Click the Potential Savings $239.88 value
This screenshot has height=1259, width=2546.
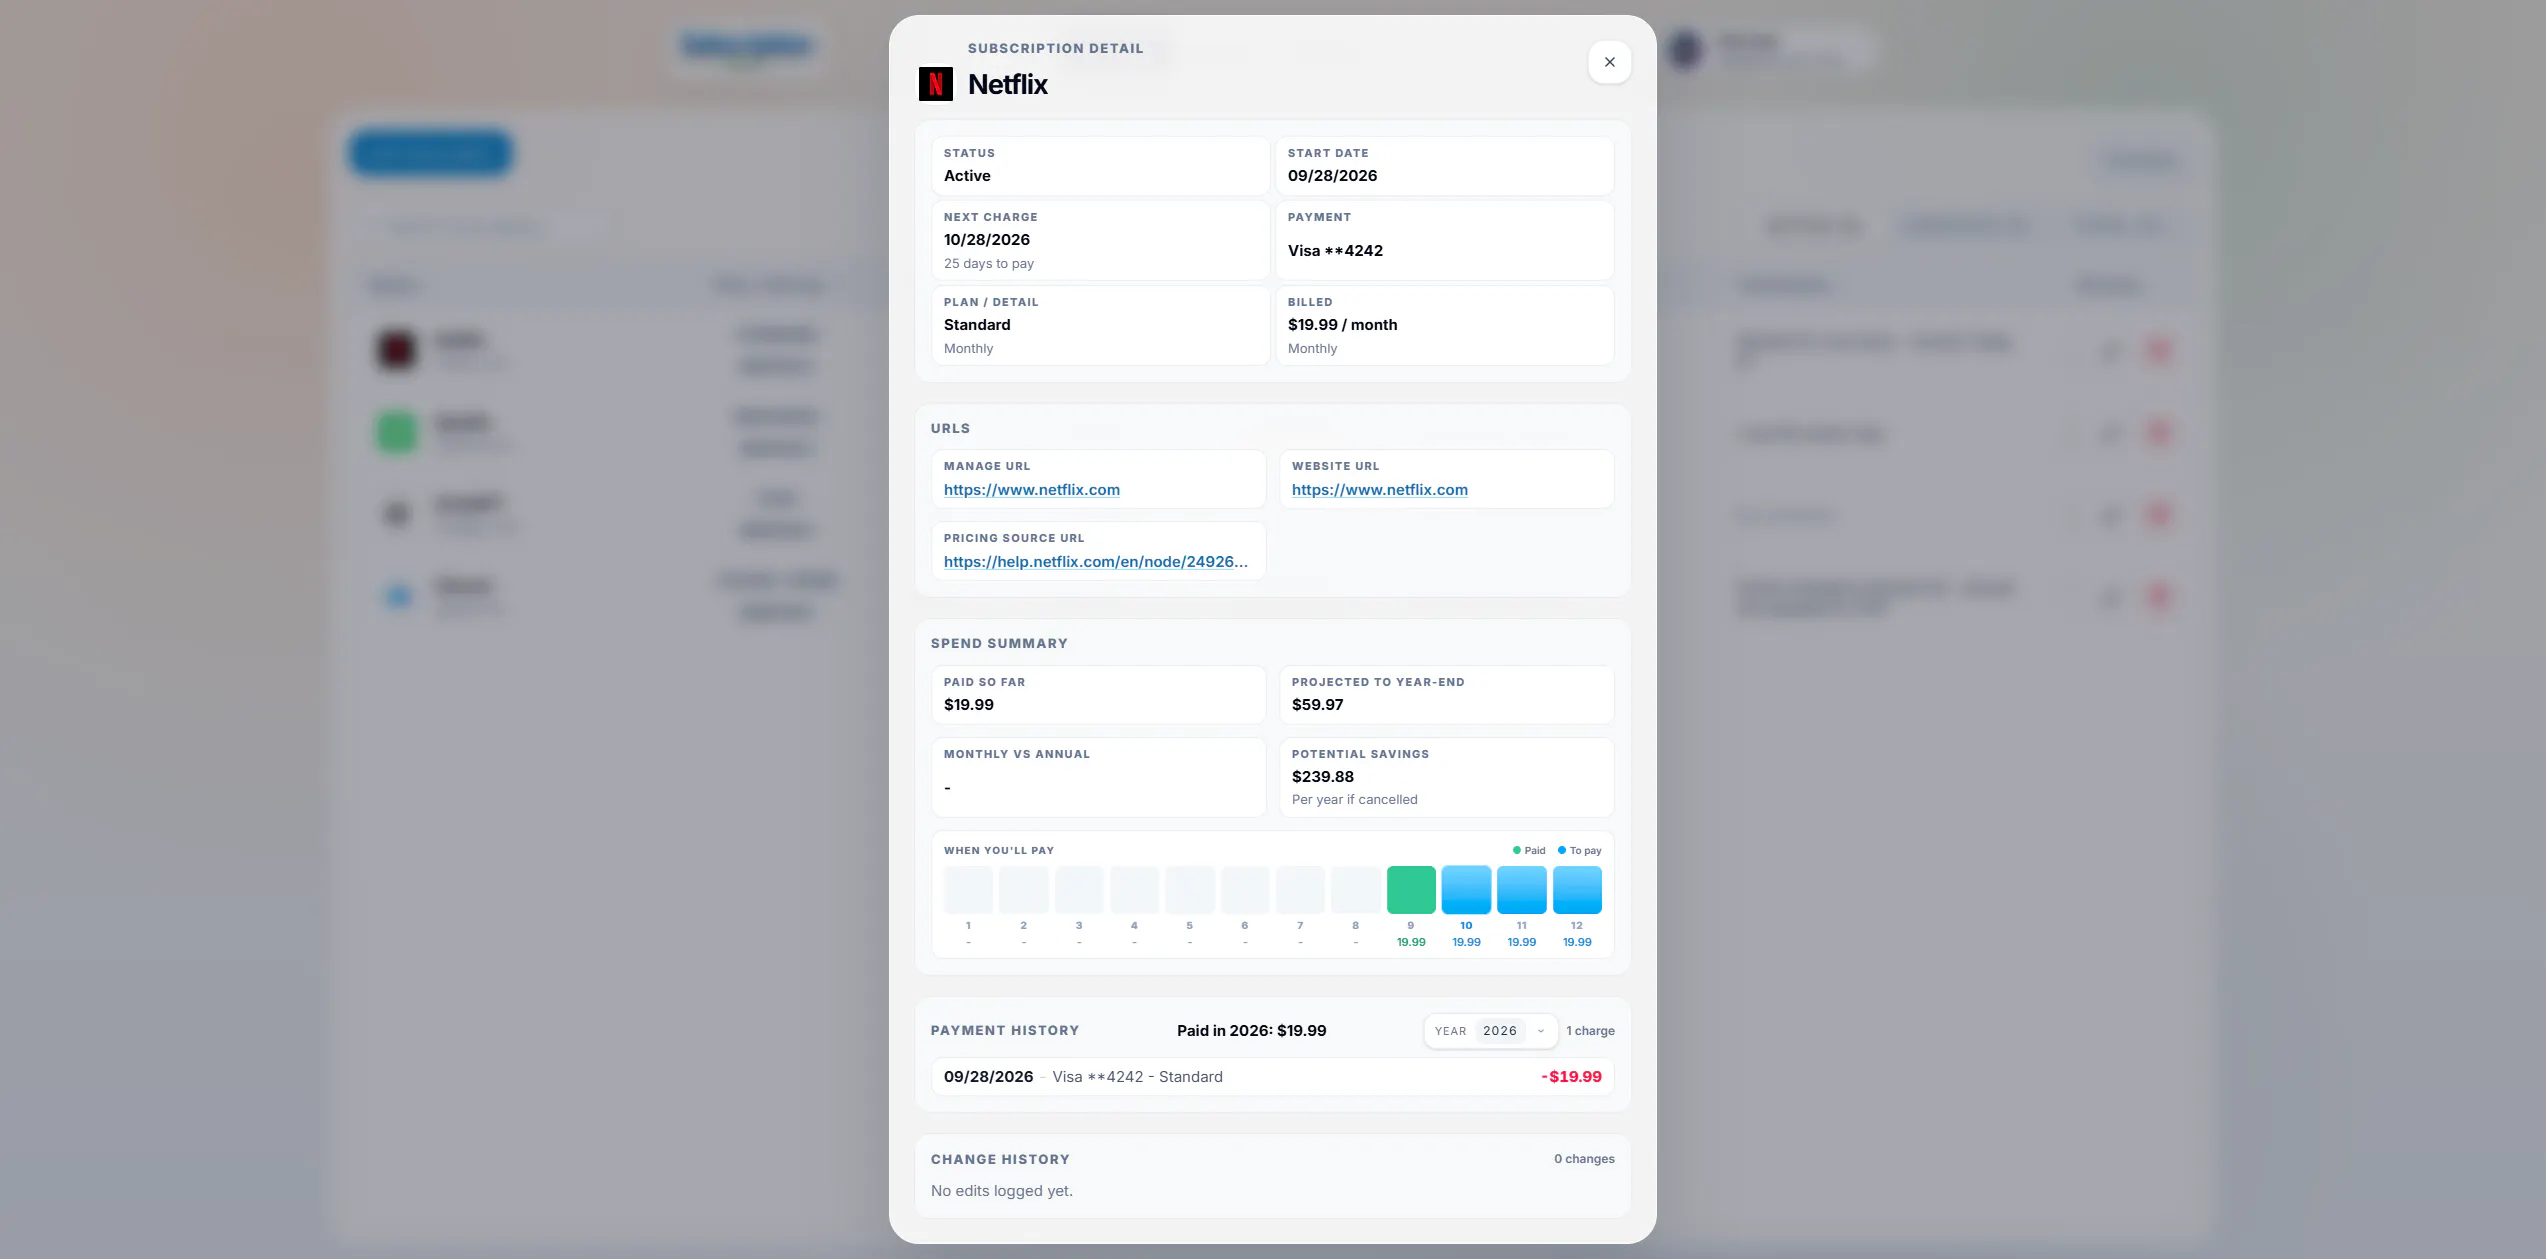pos(1322,777)
